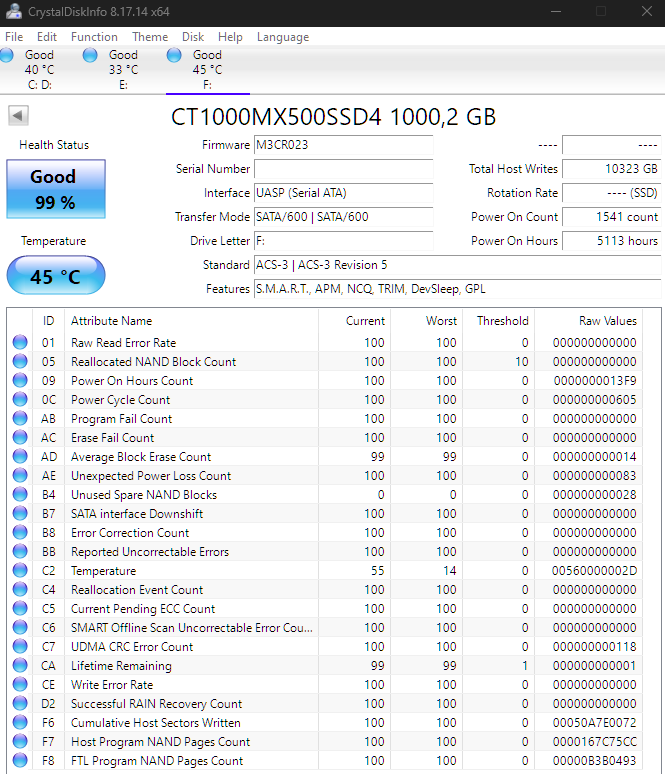Screen dimensions: 665x774
Task: Select the SMART Offline Scan Uncorrectable Error row
Action: click(326, 627)
